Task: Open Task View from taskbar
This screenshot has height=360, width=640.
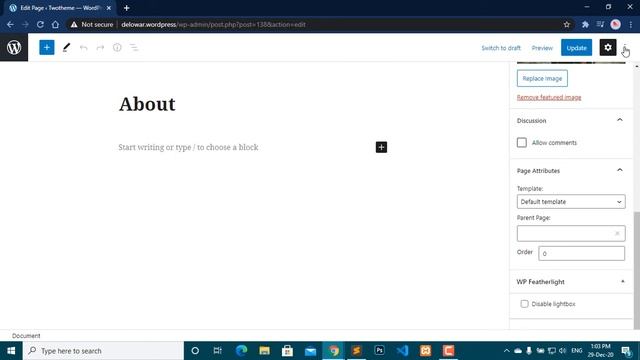Action: pos(218,351)
